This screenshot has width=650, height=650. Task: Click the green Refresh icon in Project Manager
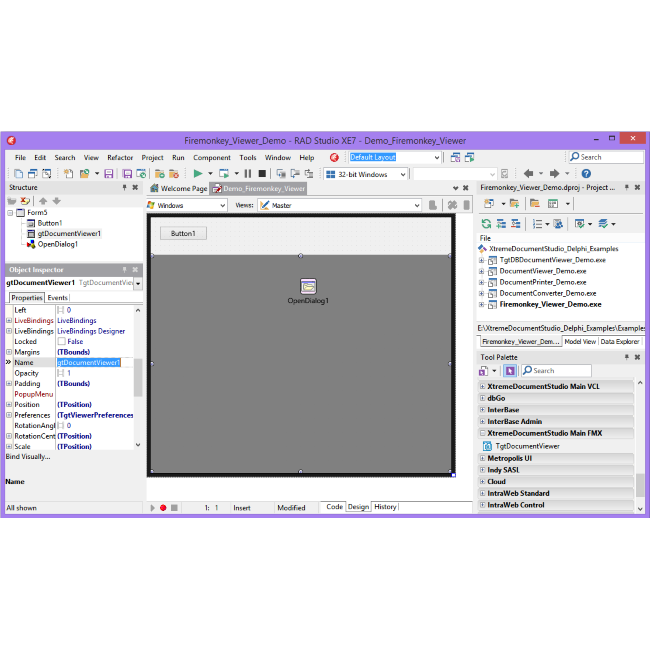tap(486, 224)
